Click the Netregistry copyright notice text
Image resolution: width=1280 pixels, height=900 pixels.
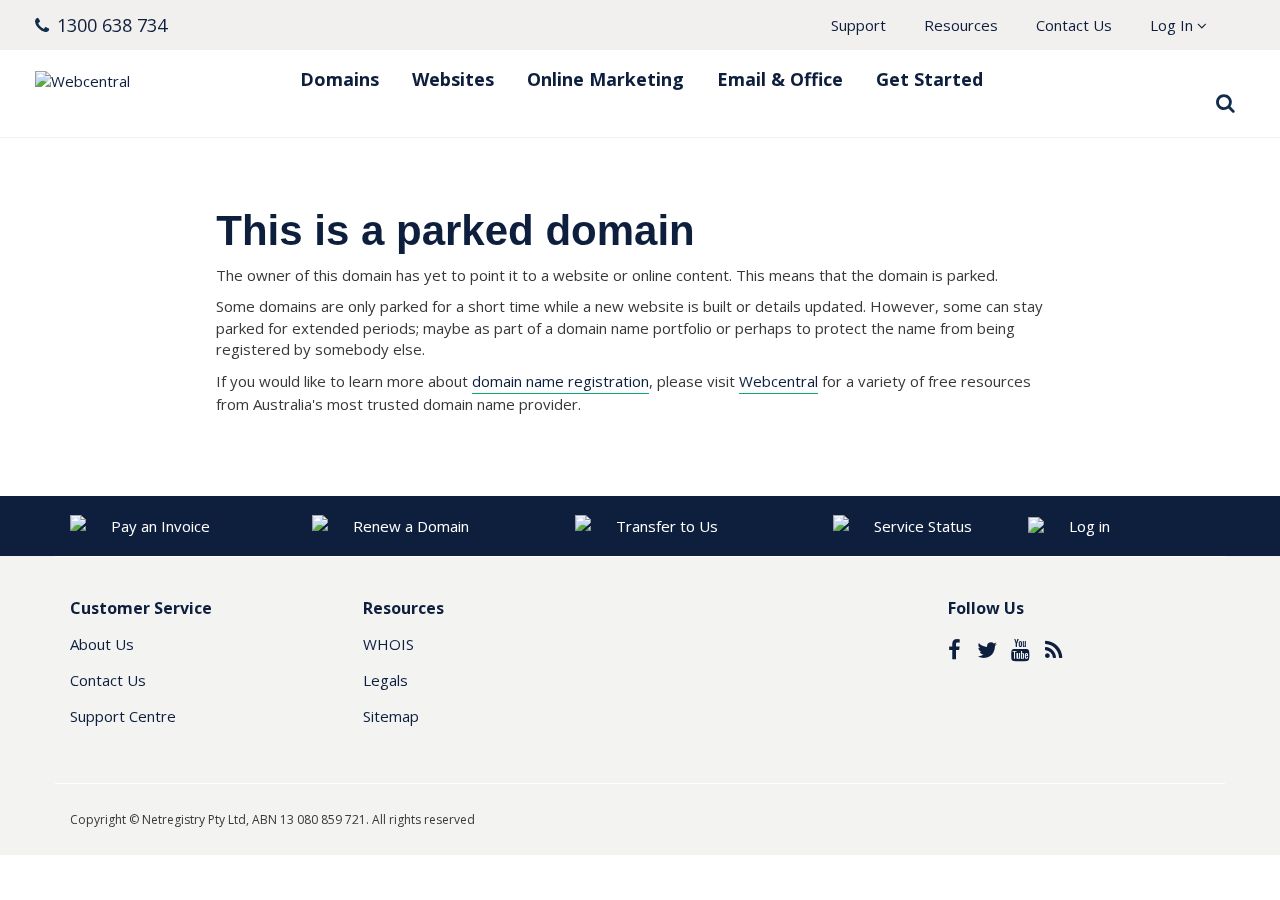pyautogui.click(x=272, y=819)
